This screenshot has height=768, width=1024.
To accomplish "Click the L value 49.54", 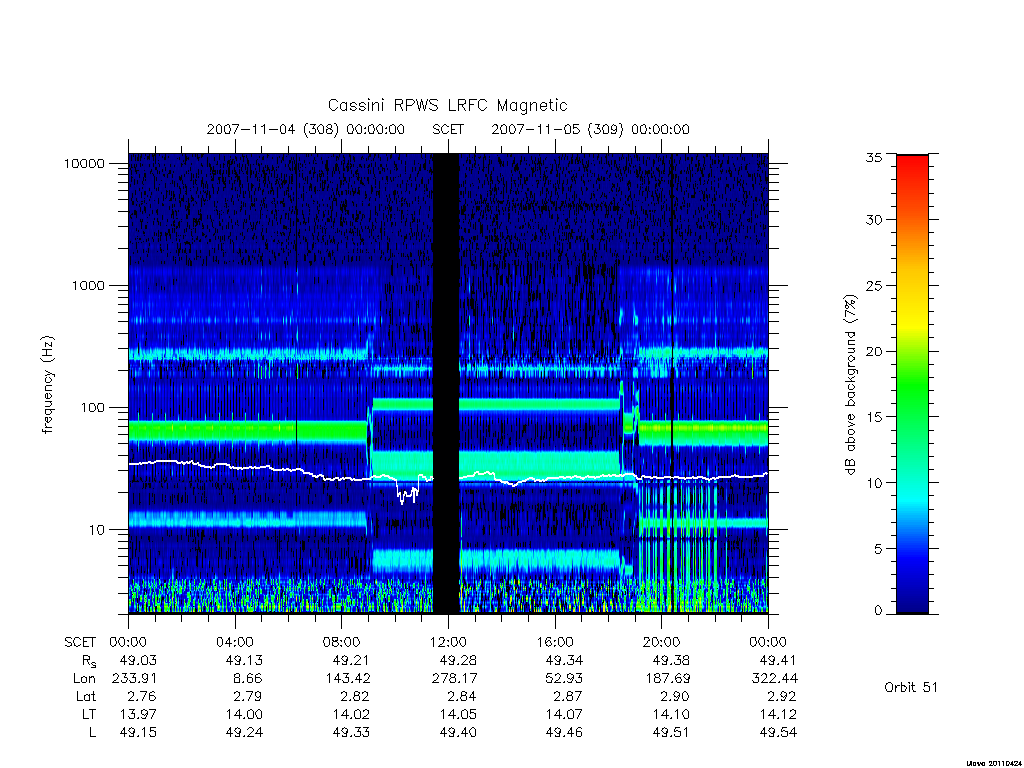I will pos(778,733).
